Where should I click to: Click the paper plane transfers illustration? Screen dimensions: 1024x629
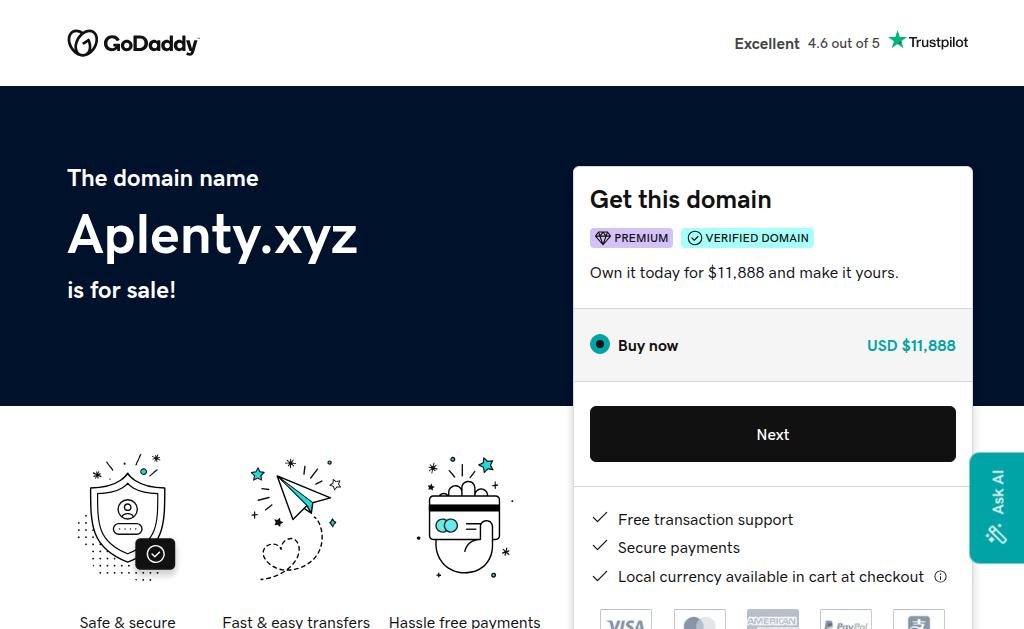[x=296, y=517]
